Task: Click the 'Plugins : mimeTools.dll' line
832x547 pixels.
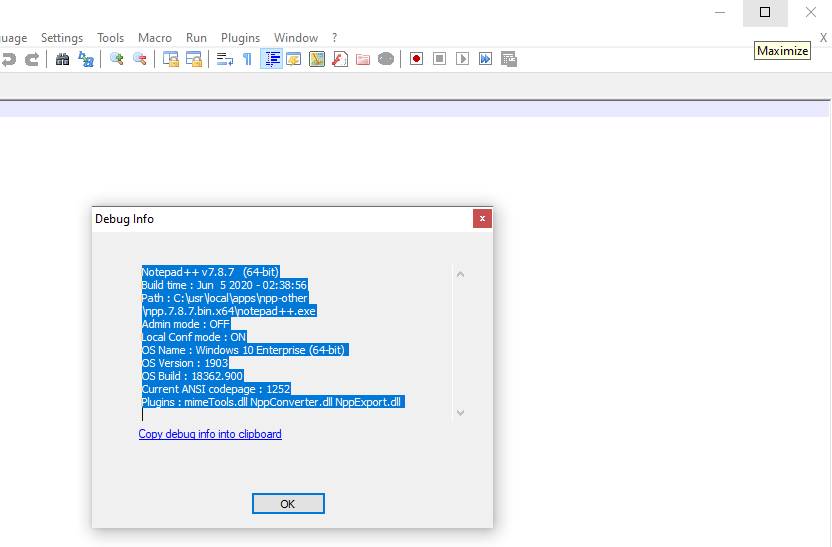Action: (273, 402)
